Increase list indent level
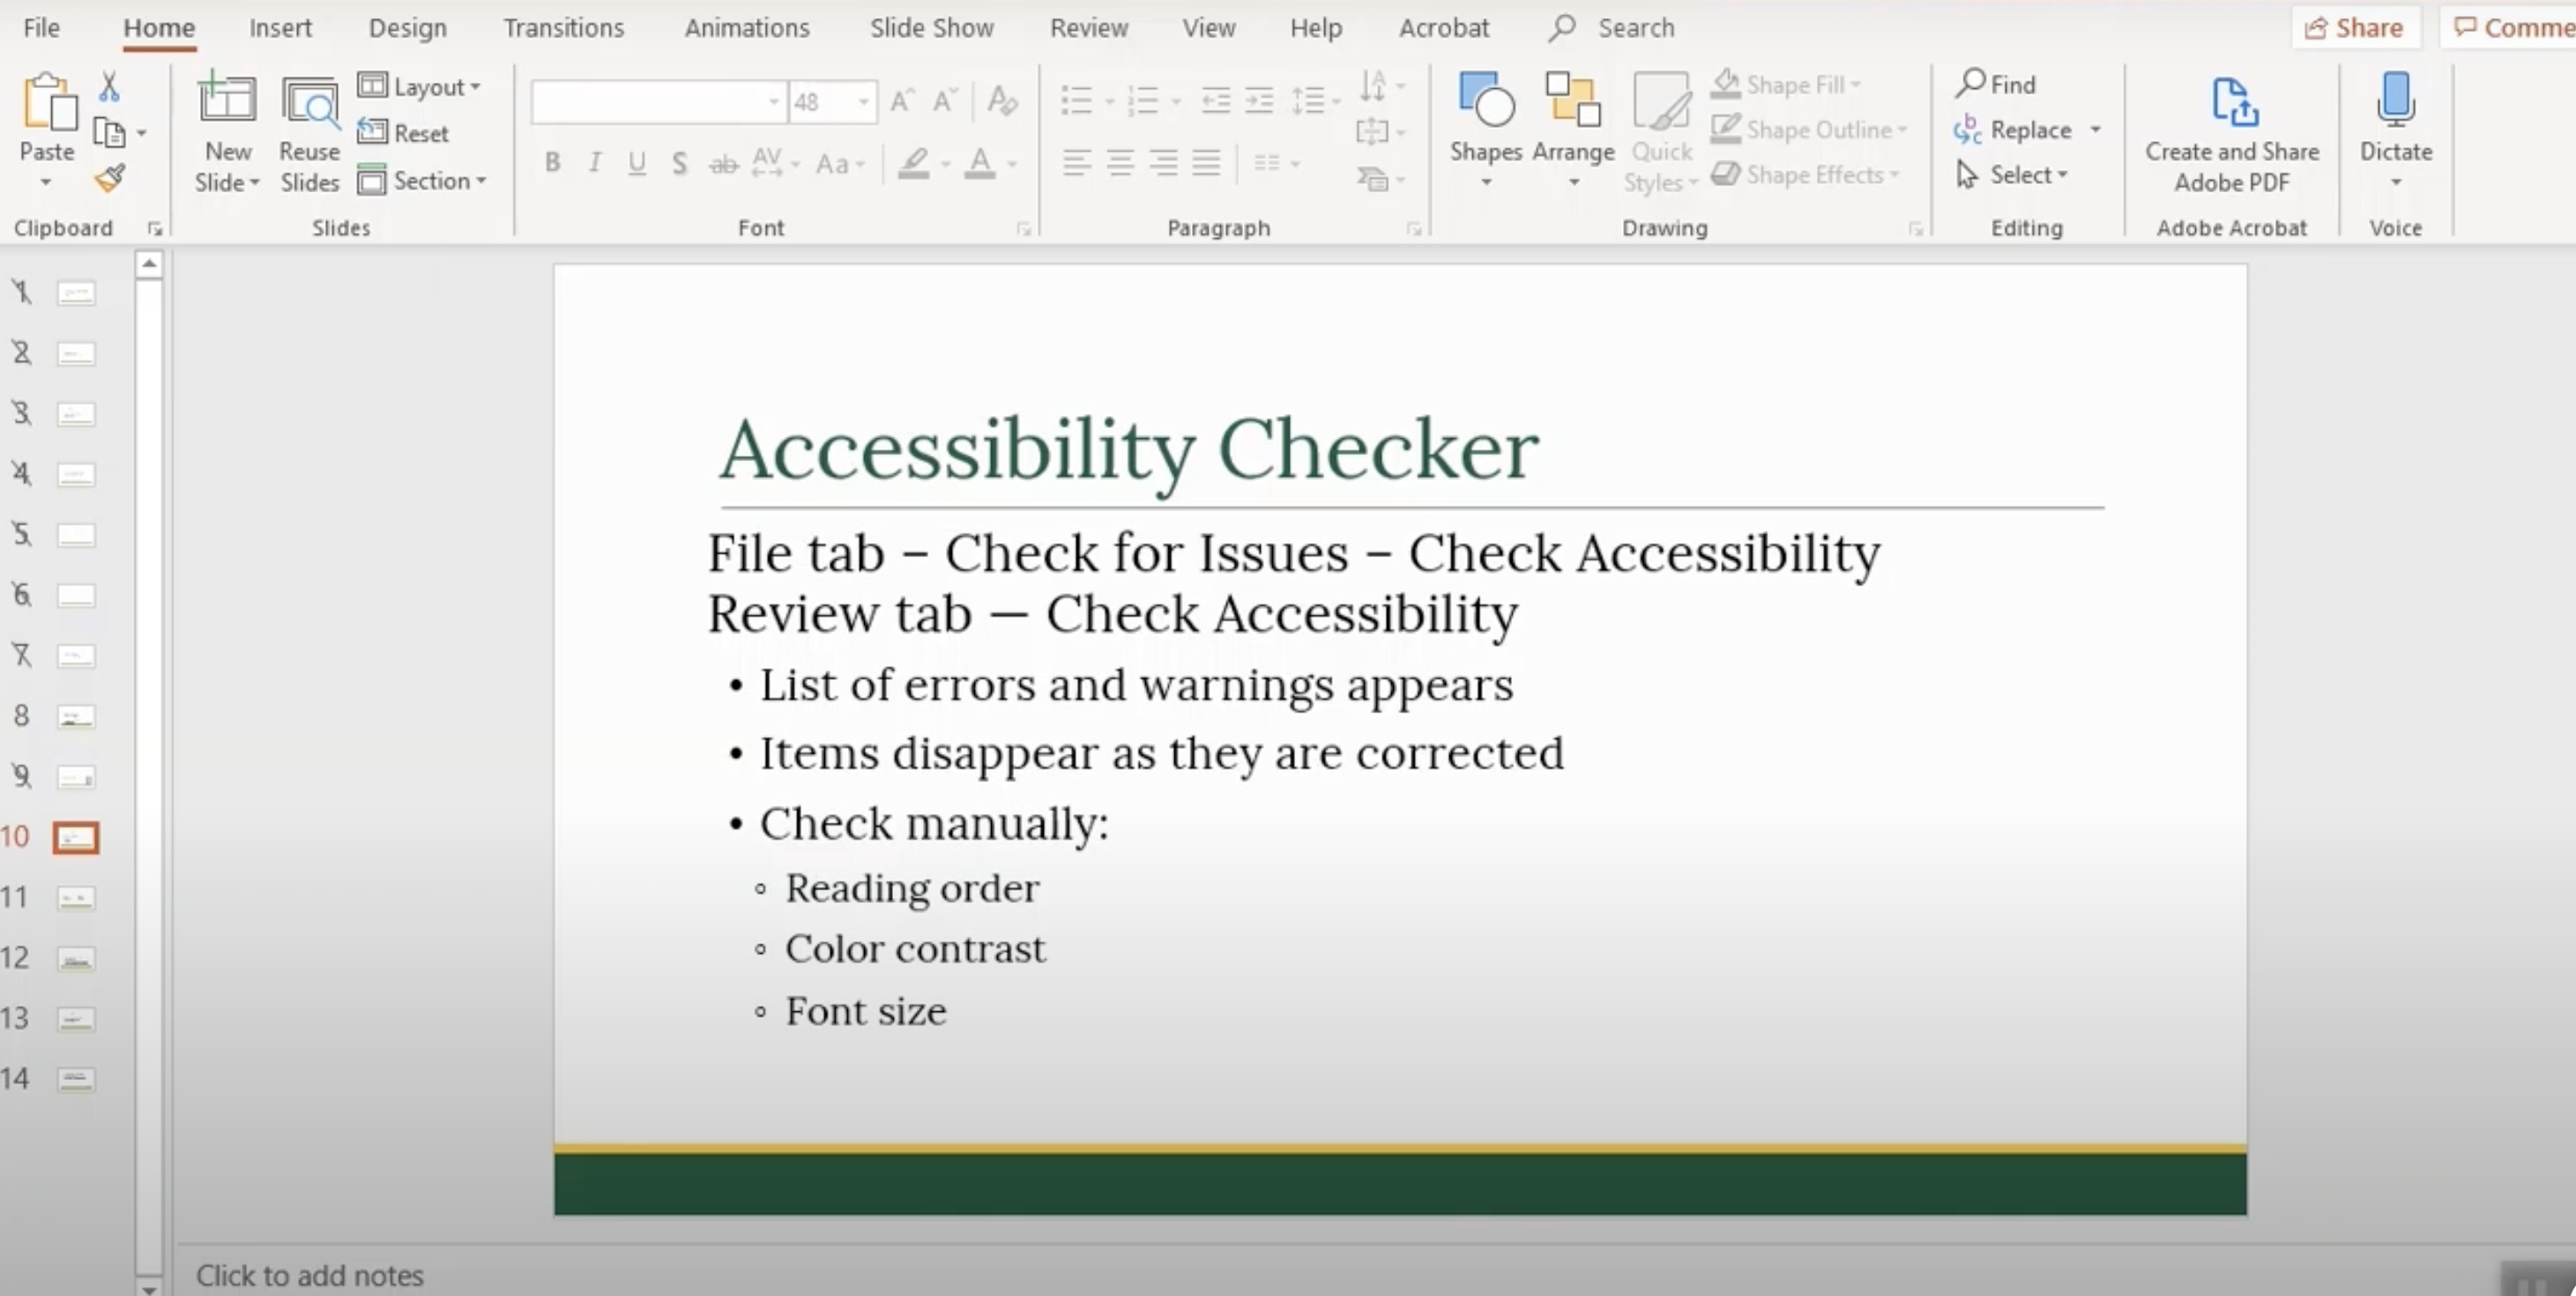 pos(1259,101)
